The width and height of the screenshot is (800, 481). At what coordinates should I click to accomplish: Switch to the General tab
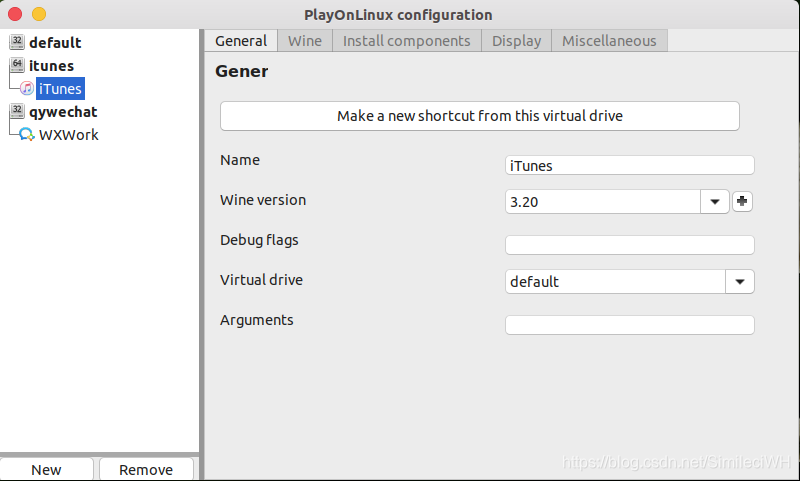[241, 41]
